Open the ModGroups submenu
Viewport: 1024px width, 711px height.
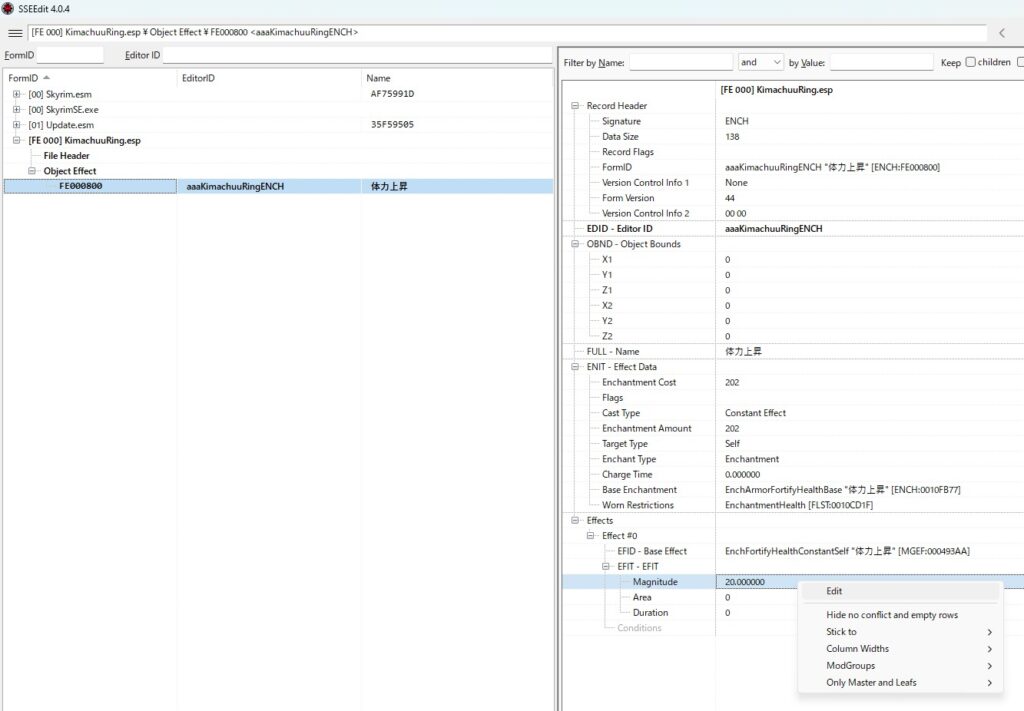[x=850, y=666]
